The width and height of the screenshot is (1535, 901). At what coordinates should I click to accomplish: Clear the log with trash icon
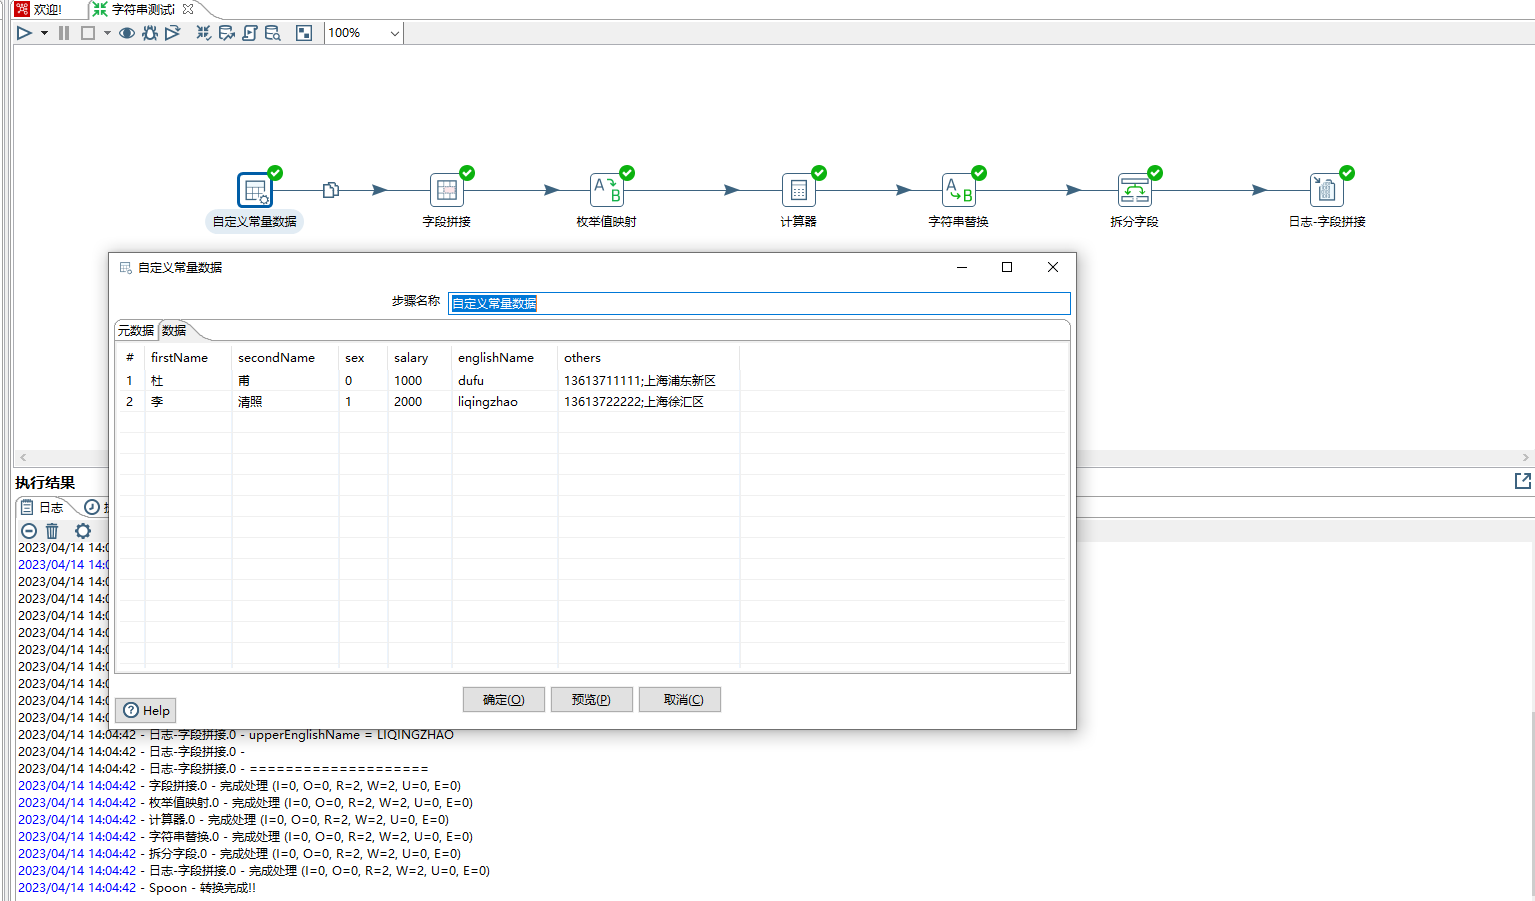(52, 531)
